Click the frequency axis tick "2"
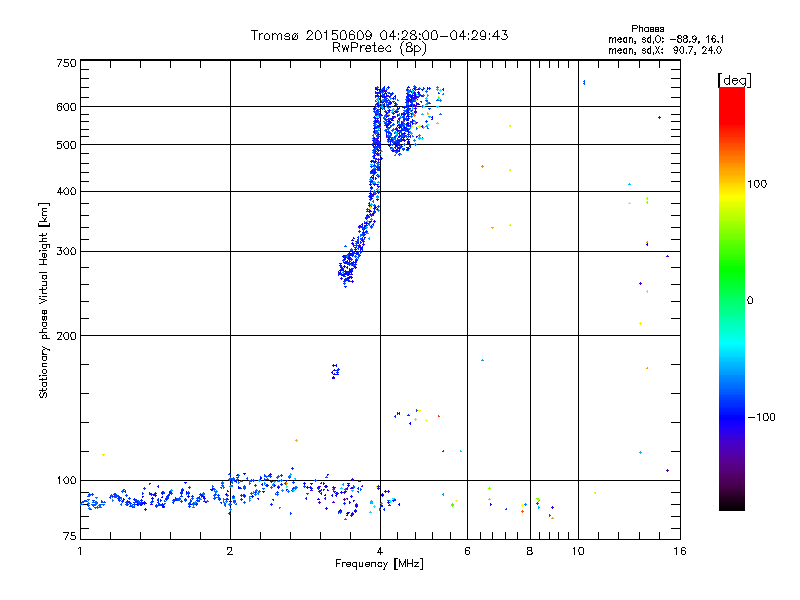800x600 pixels. [x=230, y=551]
